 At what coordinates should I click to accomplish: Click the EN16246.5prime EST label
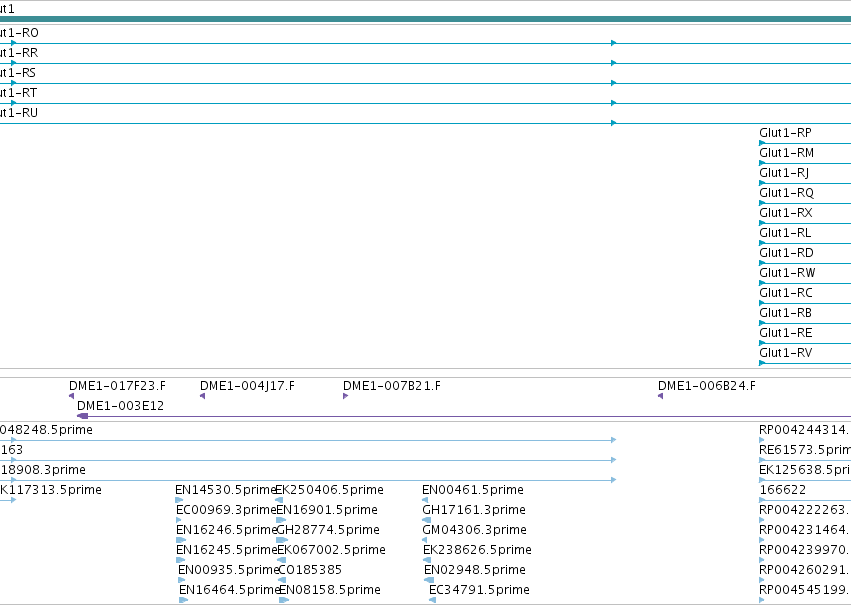coord(226,530)
